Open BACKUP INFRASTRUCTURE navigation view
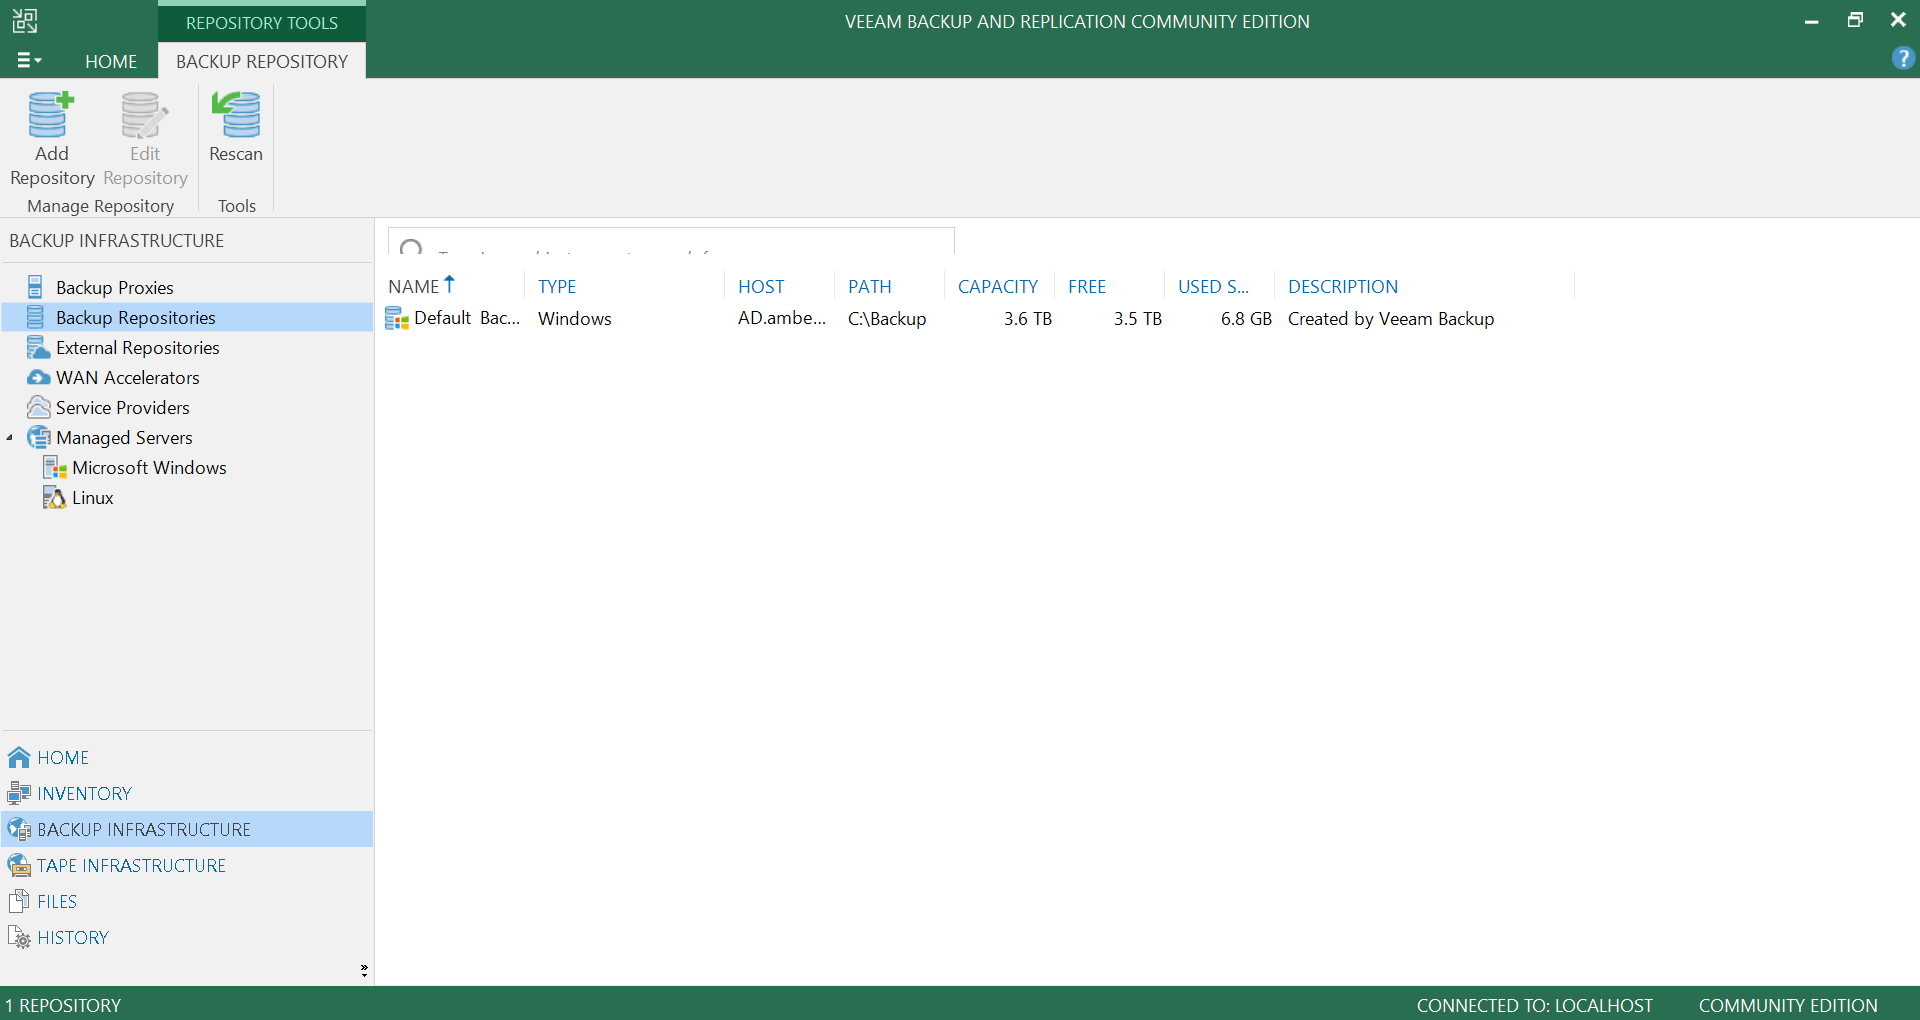Viewport: 1920px width, 1020px height. coord(187,829)
